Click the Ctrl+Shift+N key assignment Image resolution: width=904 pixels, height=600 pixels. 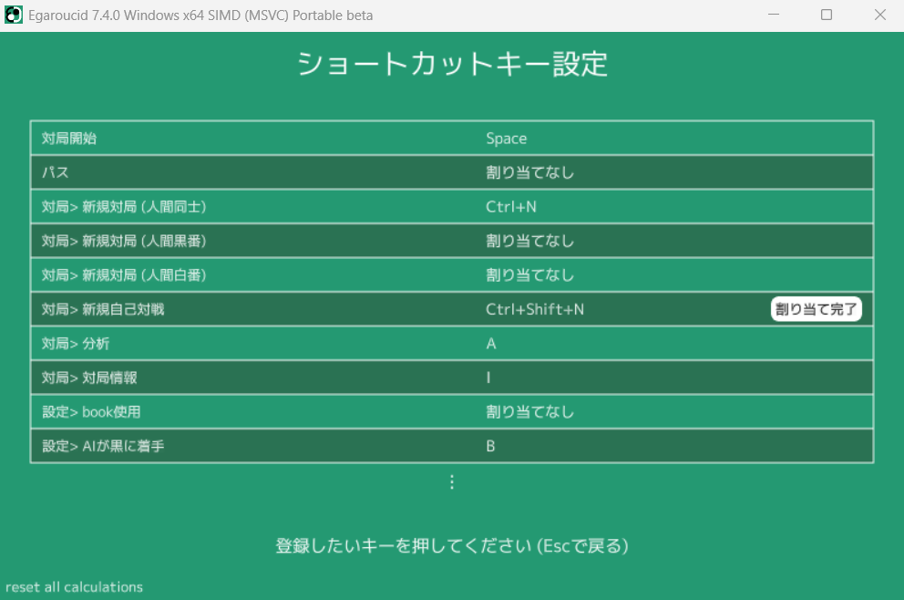pyautogui.click(x=535, y=309)
